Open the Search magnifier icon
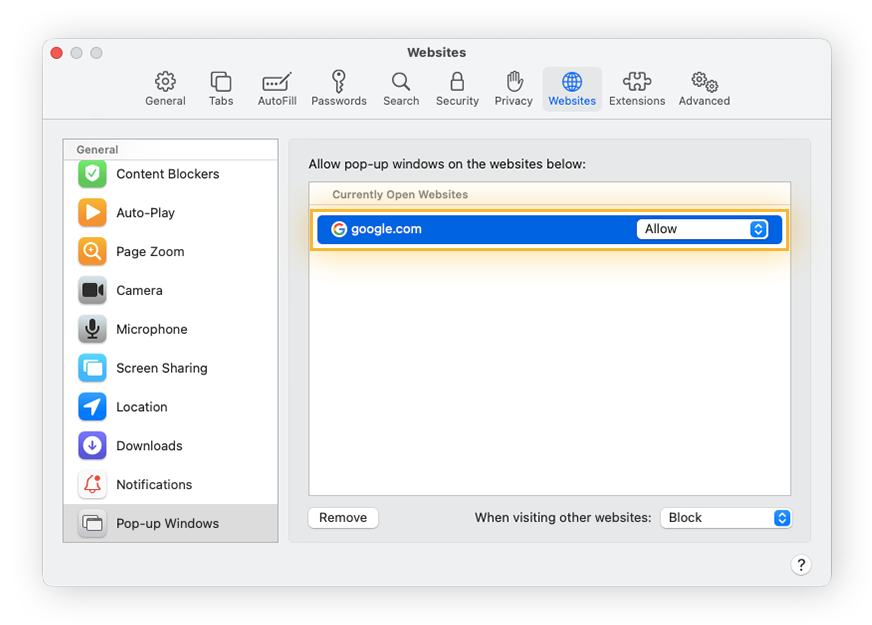 (401, 82)
